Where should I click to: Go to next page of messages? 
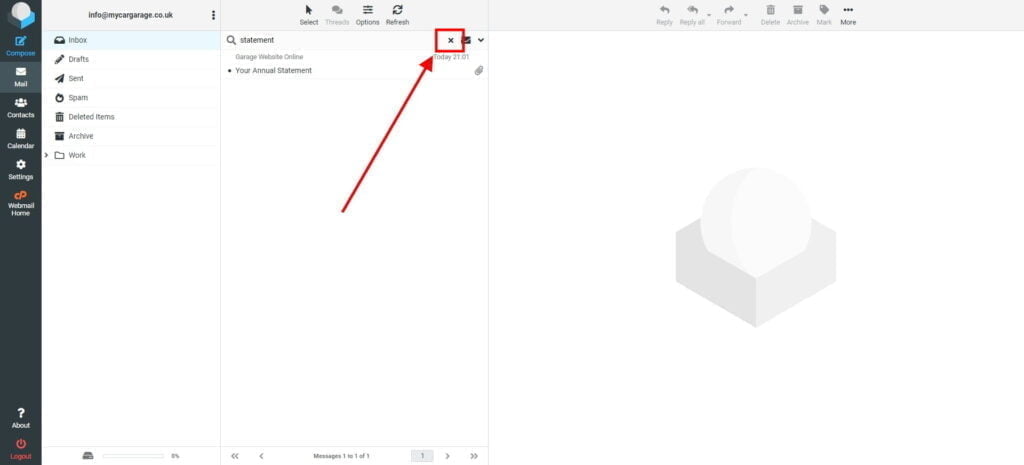click(x=447, y=456)
